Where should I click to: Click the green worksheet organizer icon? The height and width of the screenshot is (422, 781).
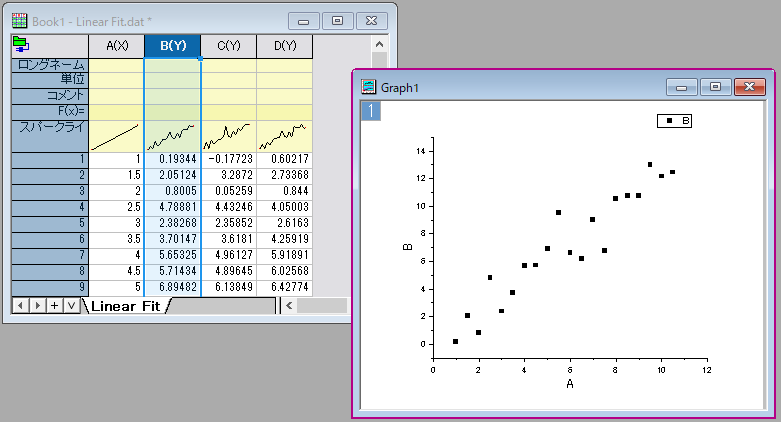(x=20, y=45)
